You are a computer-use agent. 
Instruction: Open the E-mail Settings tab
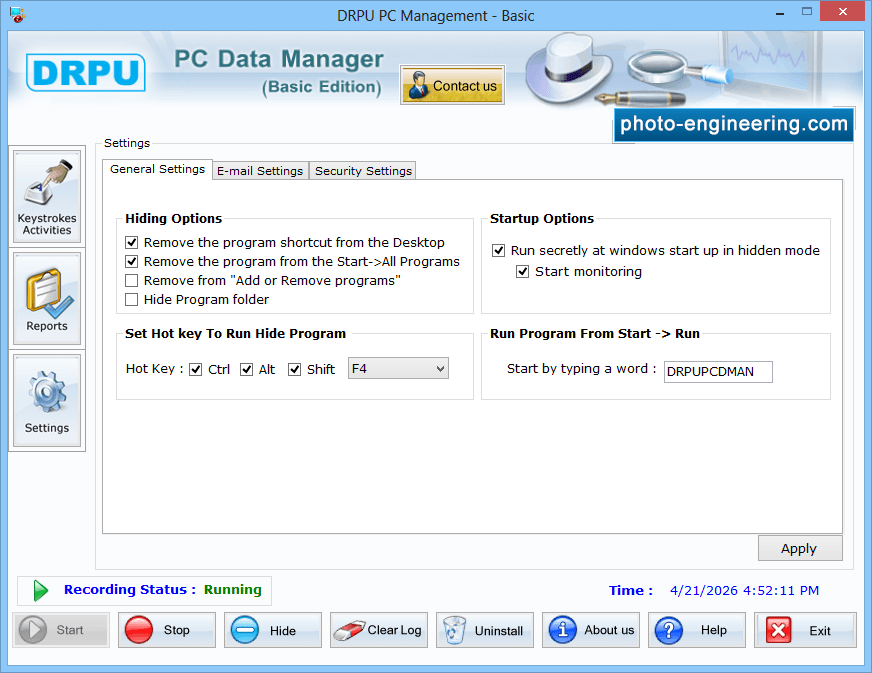tap(260, 171)
